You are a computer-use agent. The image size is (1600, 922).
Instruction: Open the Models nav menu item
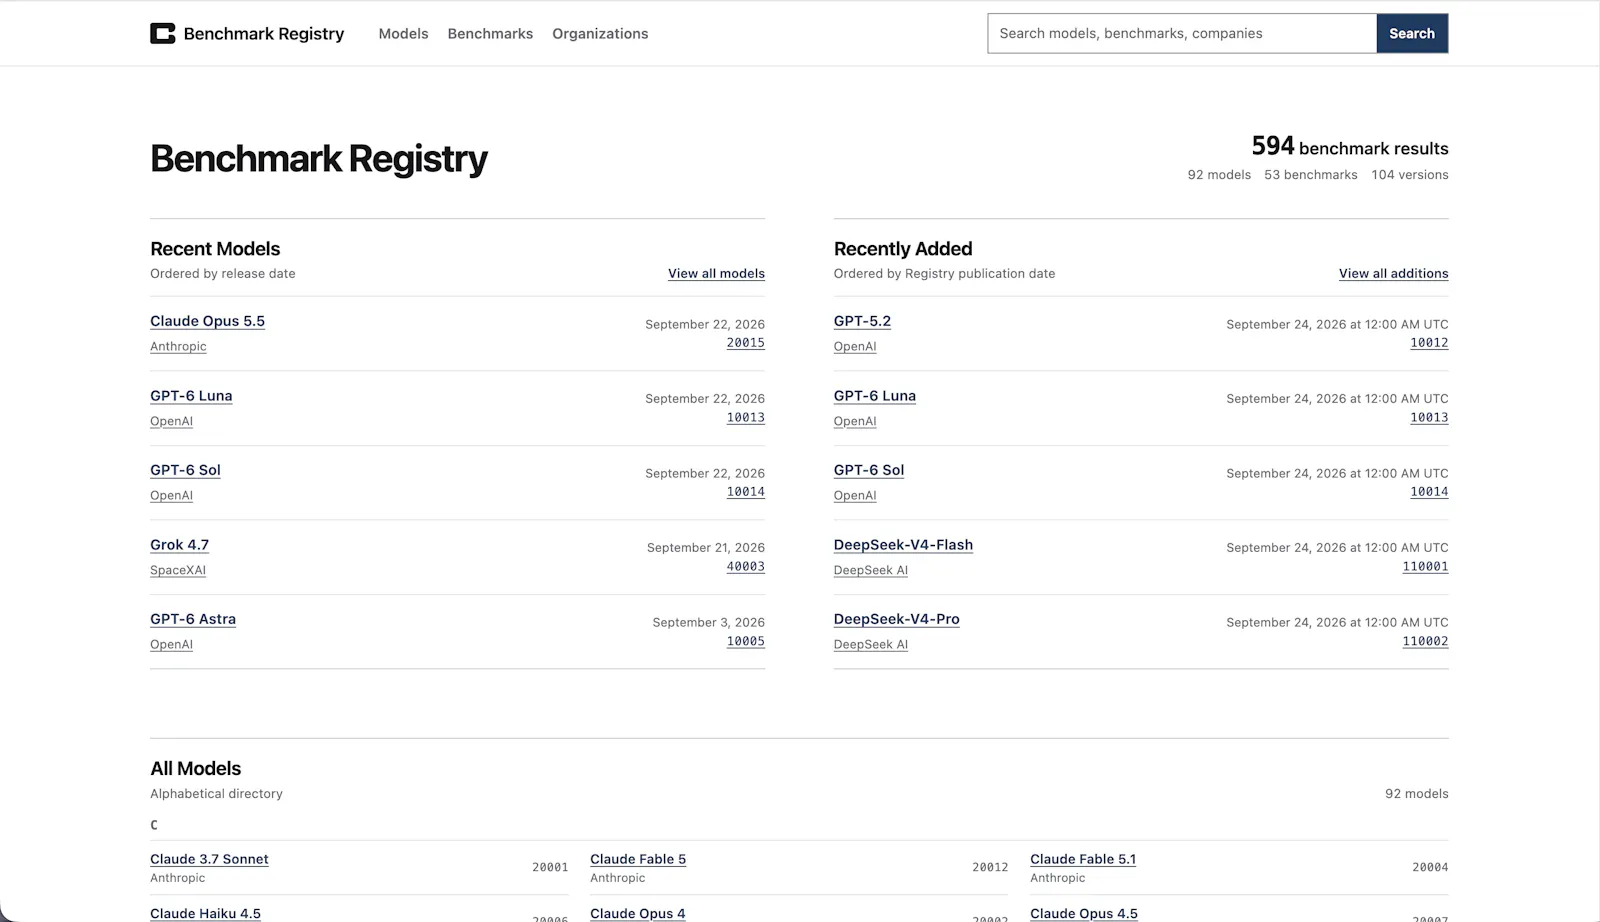(x=403, y=33)
